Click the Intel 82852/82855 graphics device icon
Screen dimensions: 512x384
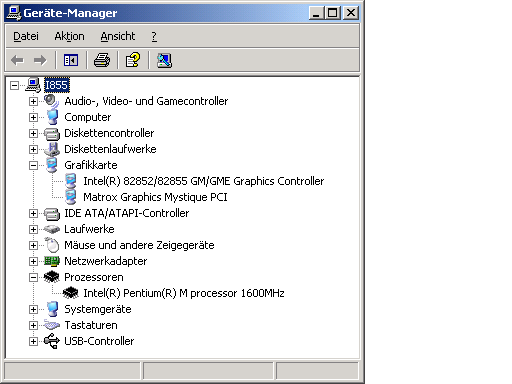coord(70,181)
